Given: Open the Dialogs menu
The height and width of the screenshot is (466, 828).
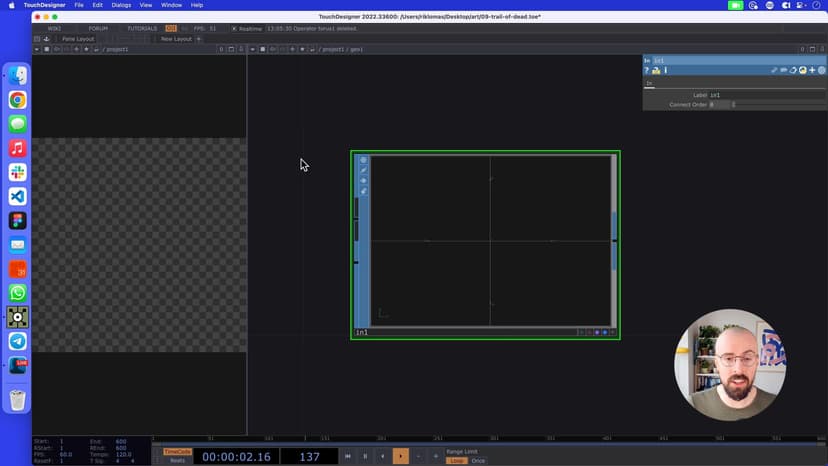Looking at the screenshot, I should (x=121, y=5).
